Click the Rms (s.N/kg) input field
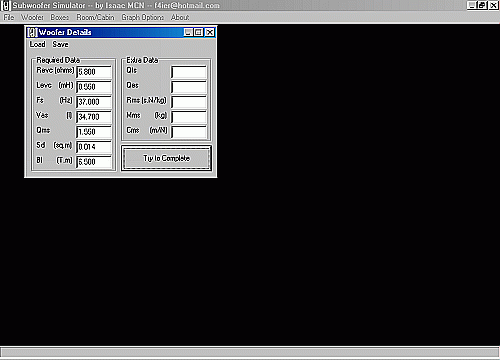500x360 pixels. [189, 102]
